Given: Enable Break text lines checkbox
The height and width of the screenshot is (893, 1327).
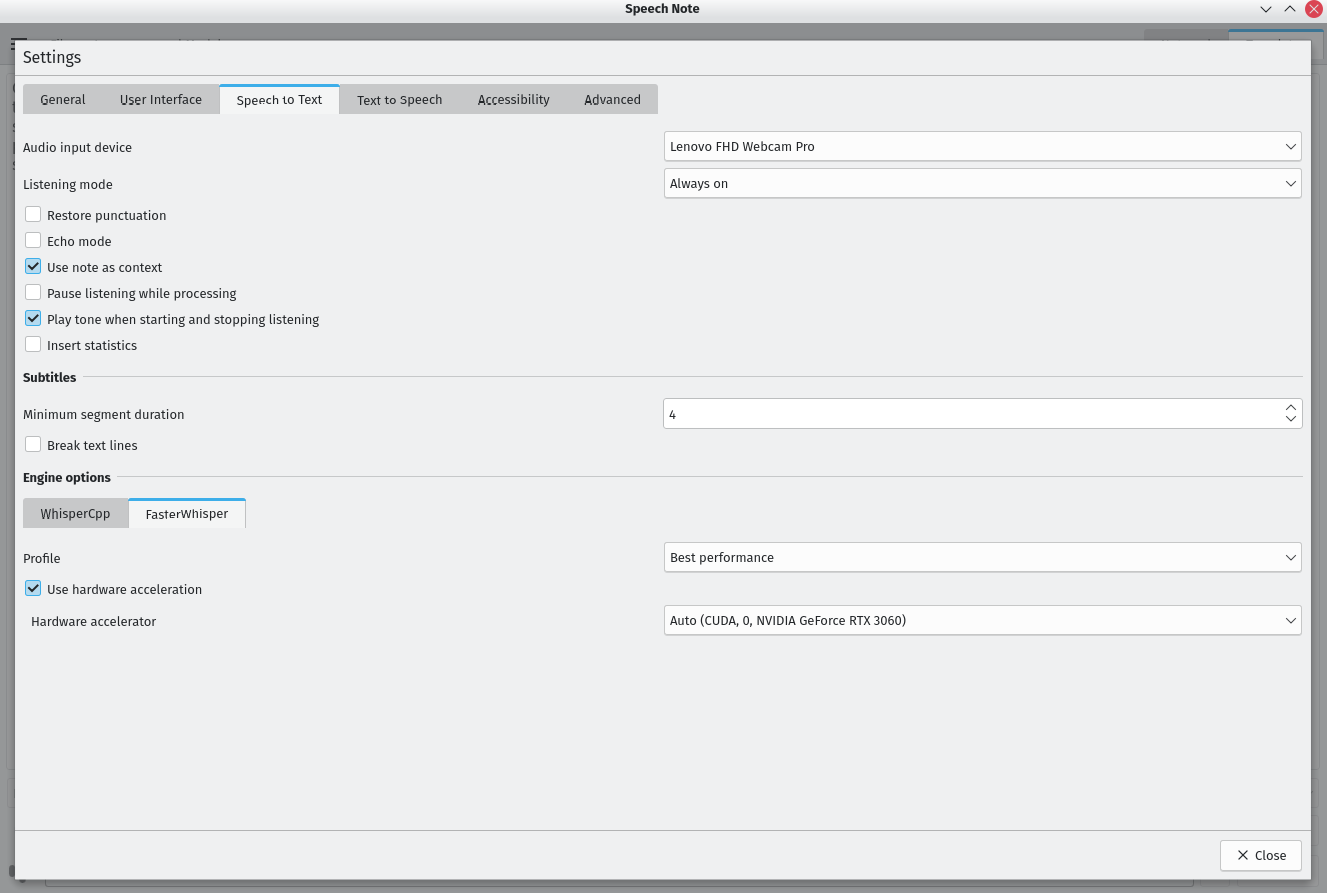Looking at the screenshot, I should (x=33, y=444).
